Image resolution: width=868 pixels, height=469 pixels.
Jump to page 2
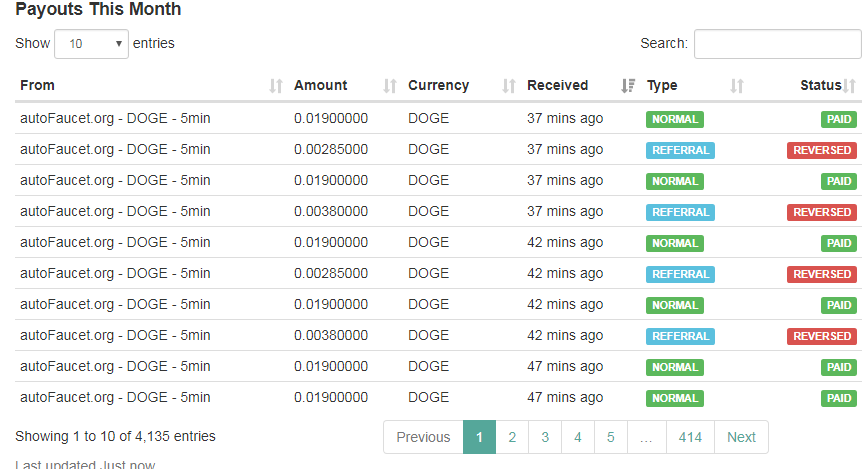point(512,437)
